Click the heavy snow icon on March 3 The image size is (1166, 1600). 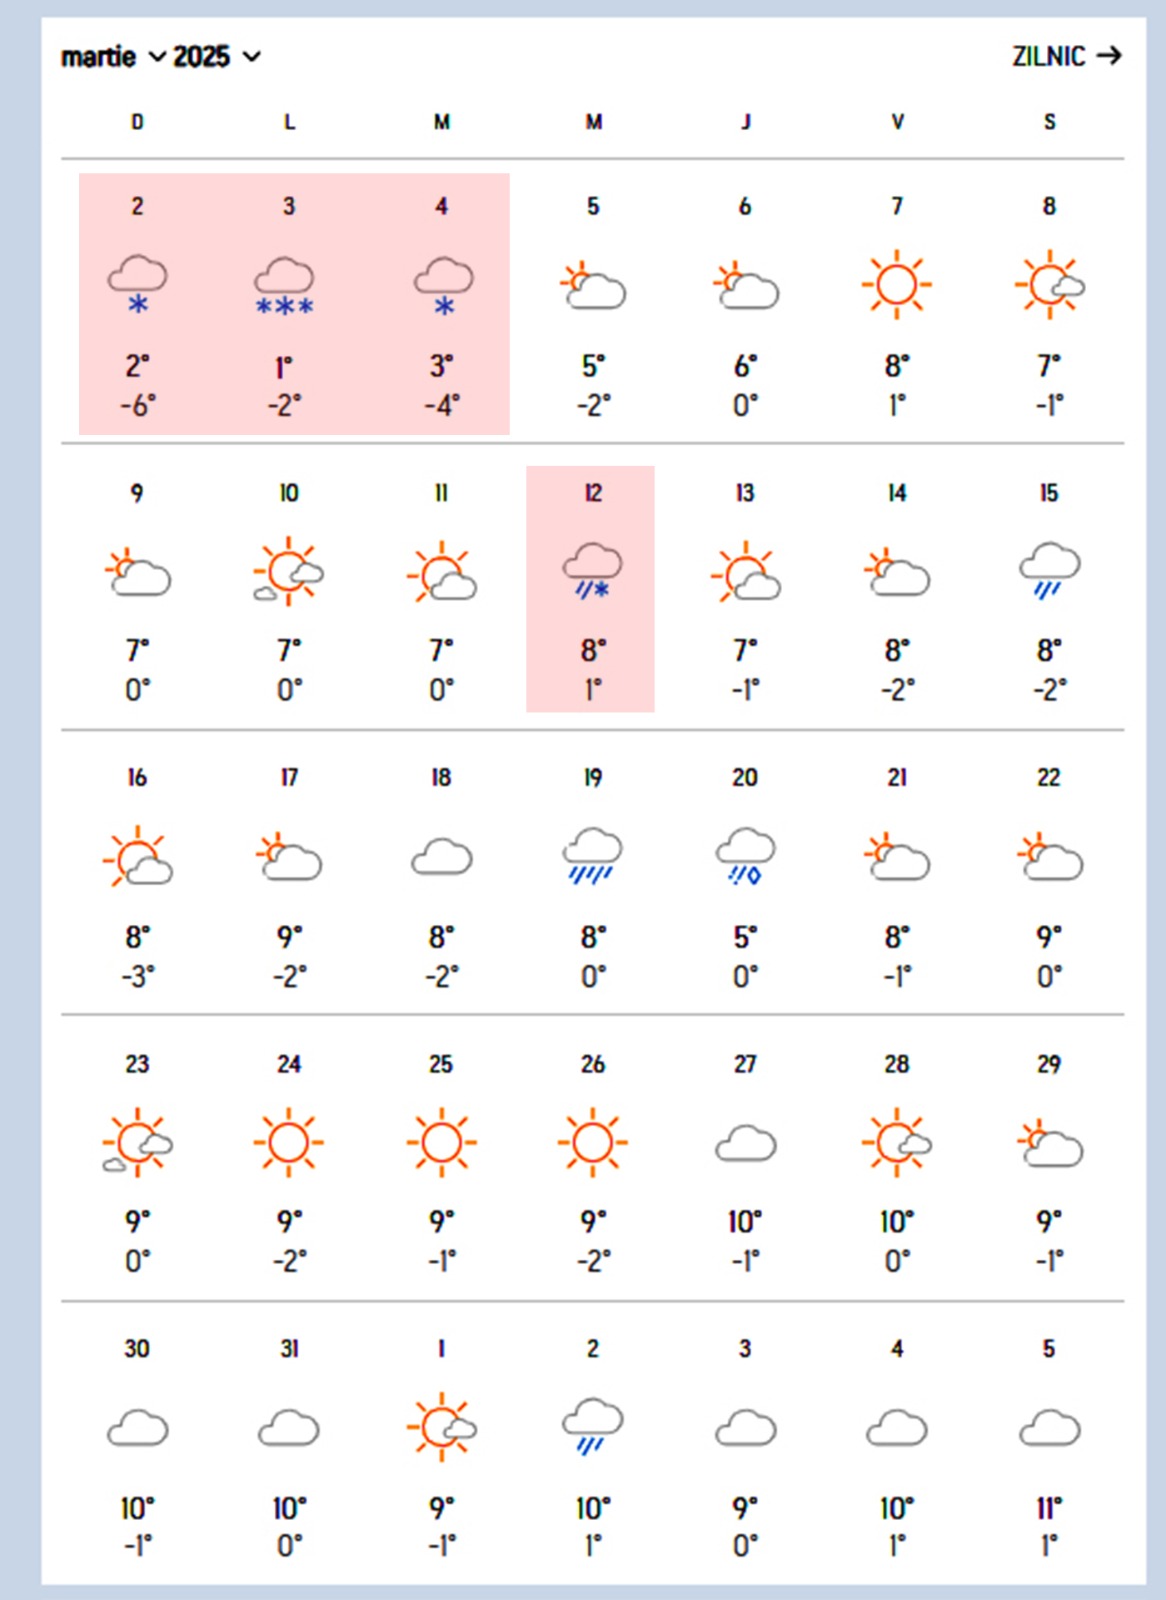click(285, 286)
